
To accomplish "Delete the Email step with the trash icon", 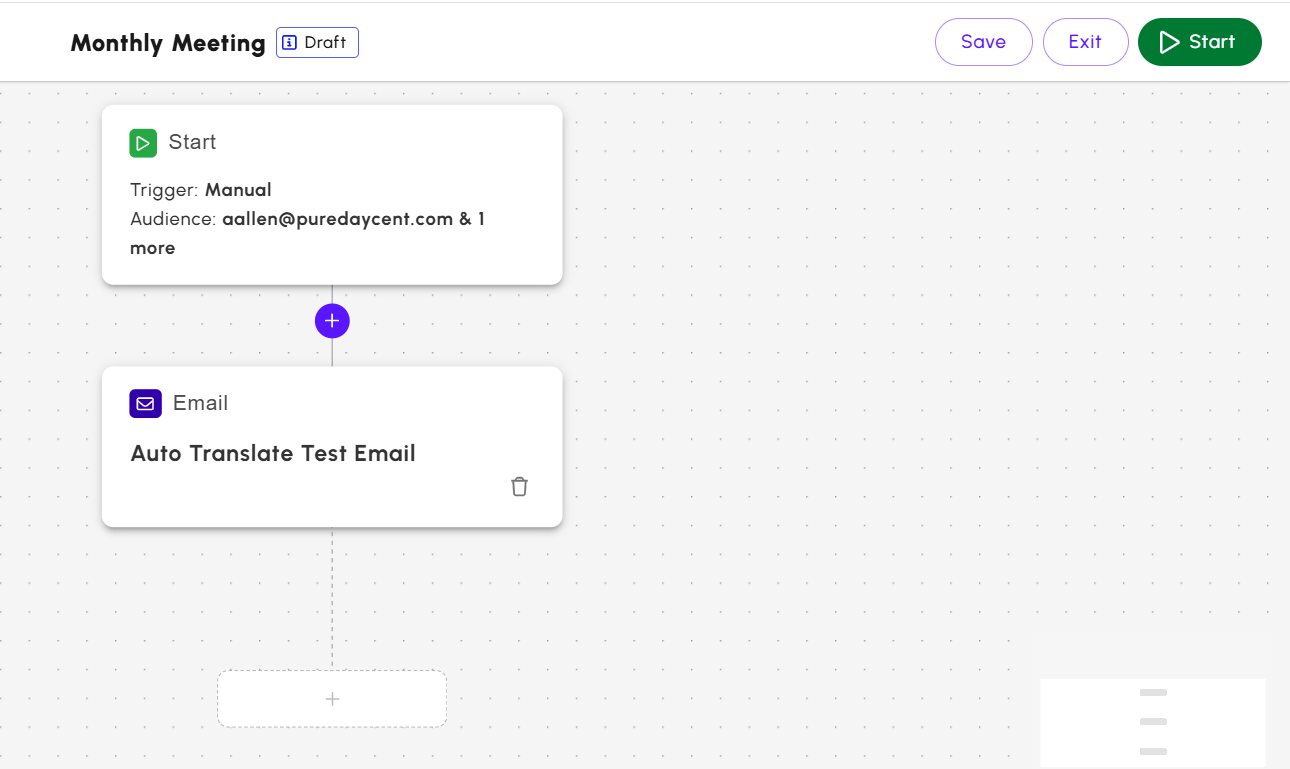I will (519, 487).
